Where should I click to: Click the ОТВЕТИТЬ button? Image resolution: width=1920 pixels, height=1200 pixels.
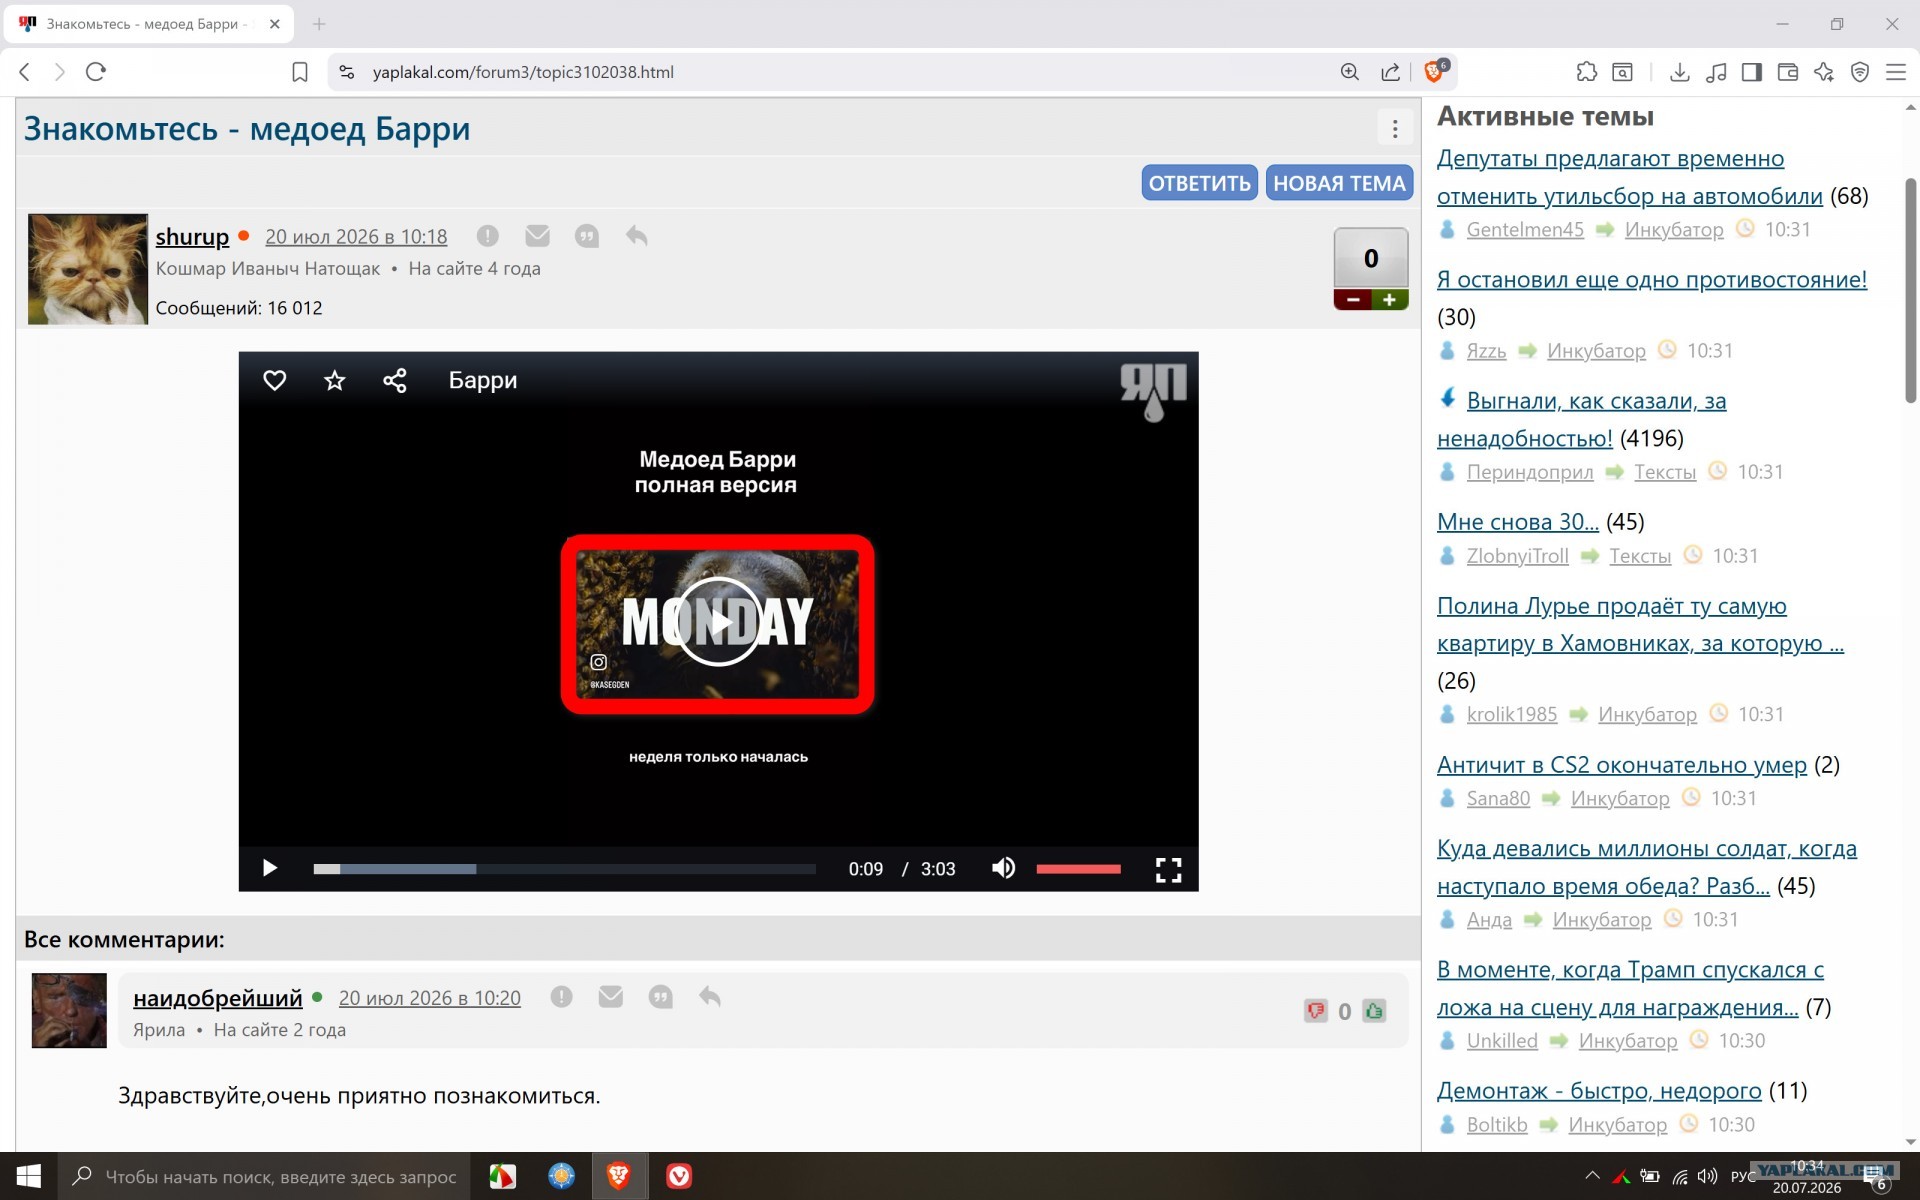(1199, 183)
